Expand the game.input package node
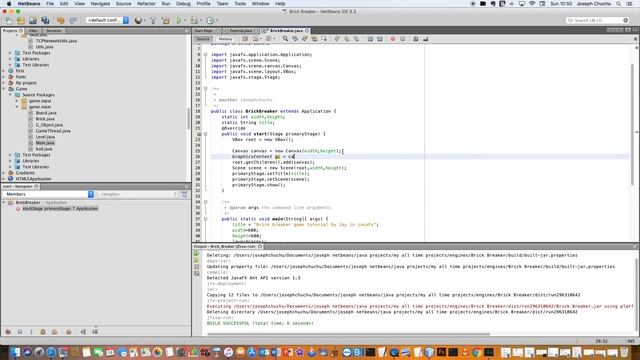This screenshot has height=360, width=640. click(x=17, y=101)
